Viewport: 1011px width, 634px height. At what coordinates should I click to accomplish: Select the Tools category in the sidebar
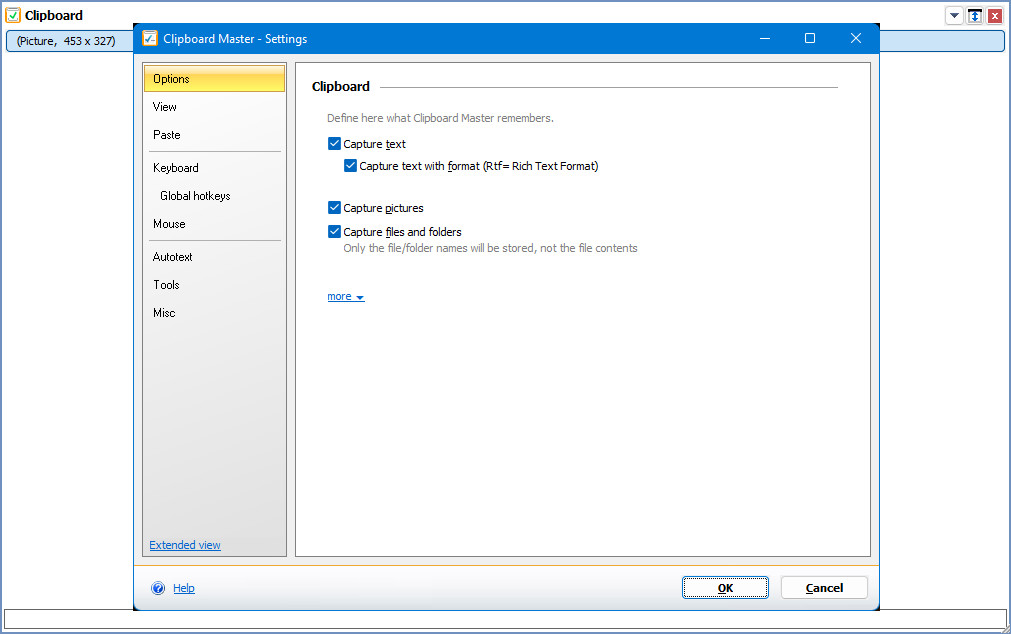click(214, 284)
